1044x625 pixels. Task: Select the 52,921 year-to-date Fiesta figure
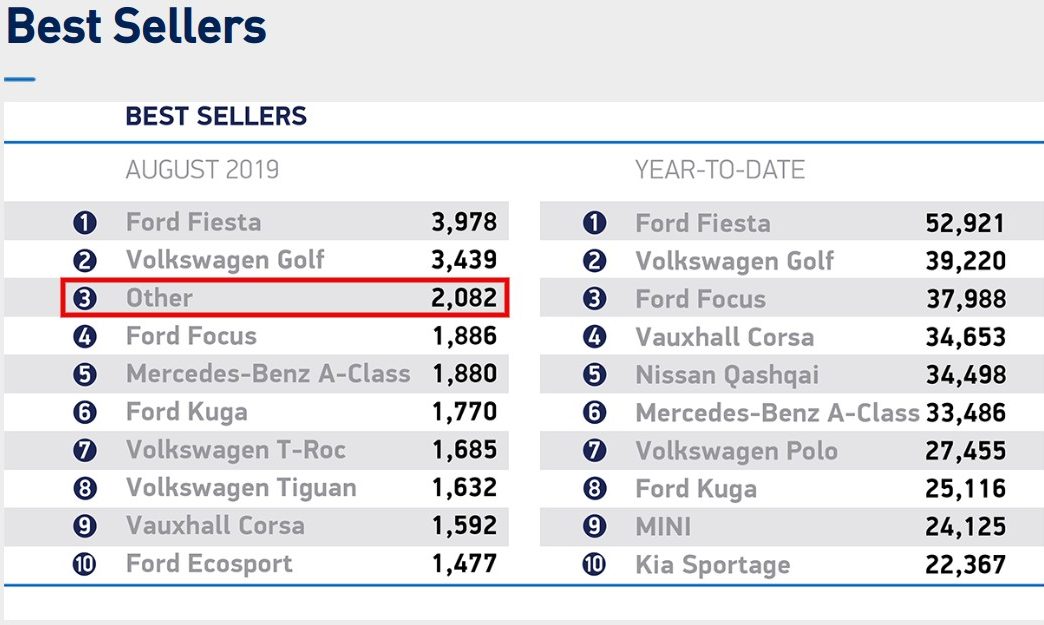(x=965, y=224)
